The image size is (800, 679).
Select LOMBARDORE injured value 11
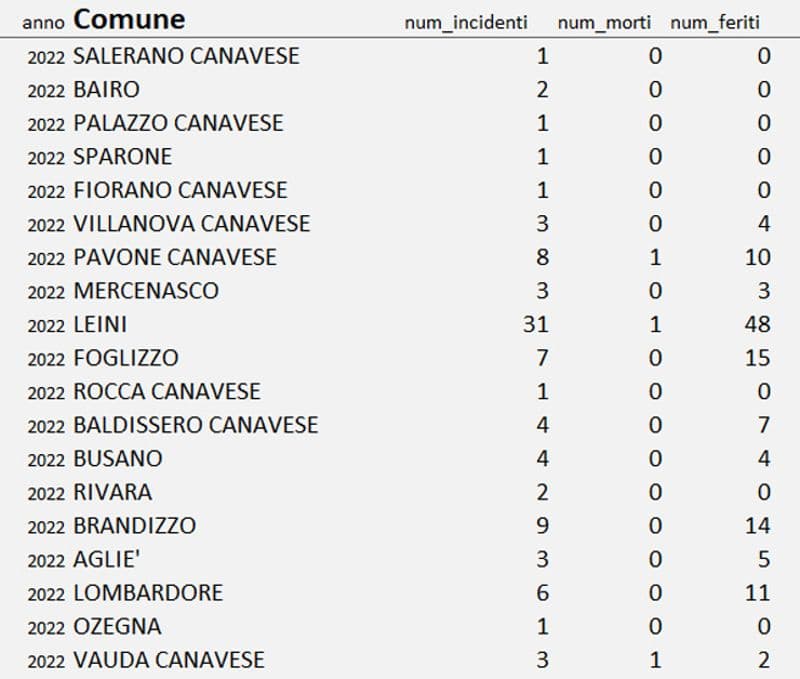(757, 593)
